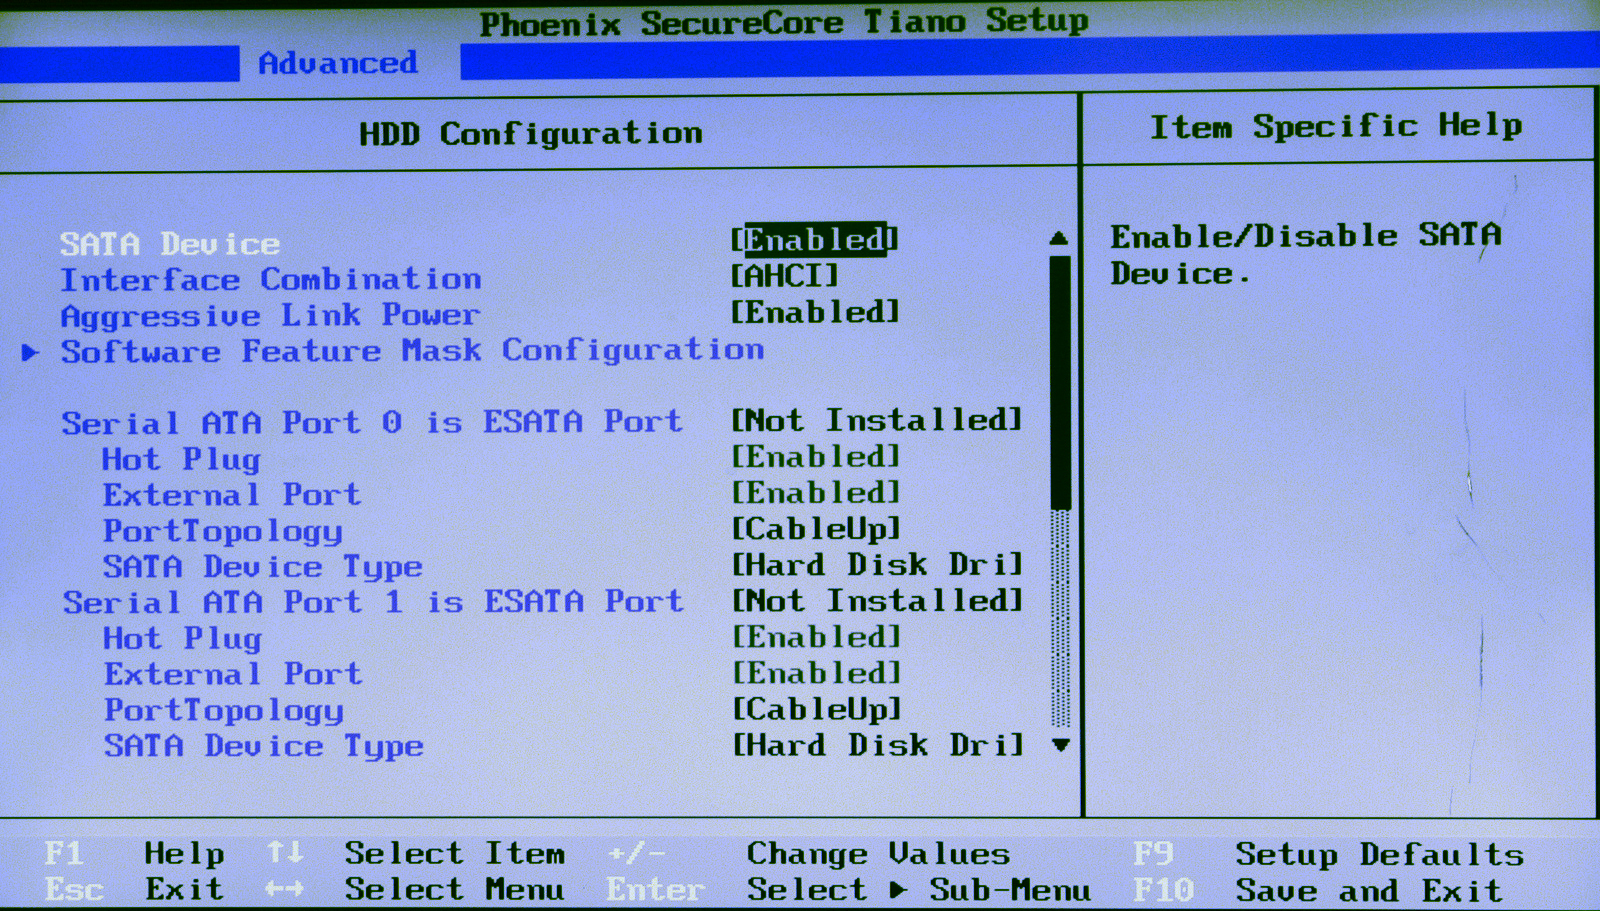The height and width of the screenshot is (911, 1600).
Task: Click the Select Item footer label
Action: tap(455, 853)
